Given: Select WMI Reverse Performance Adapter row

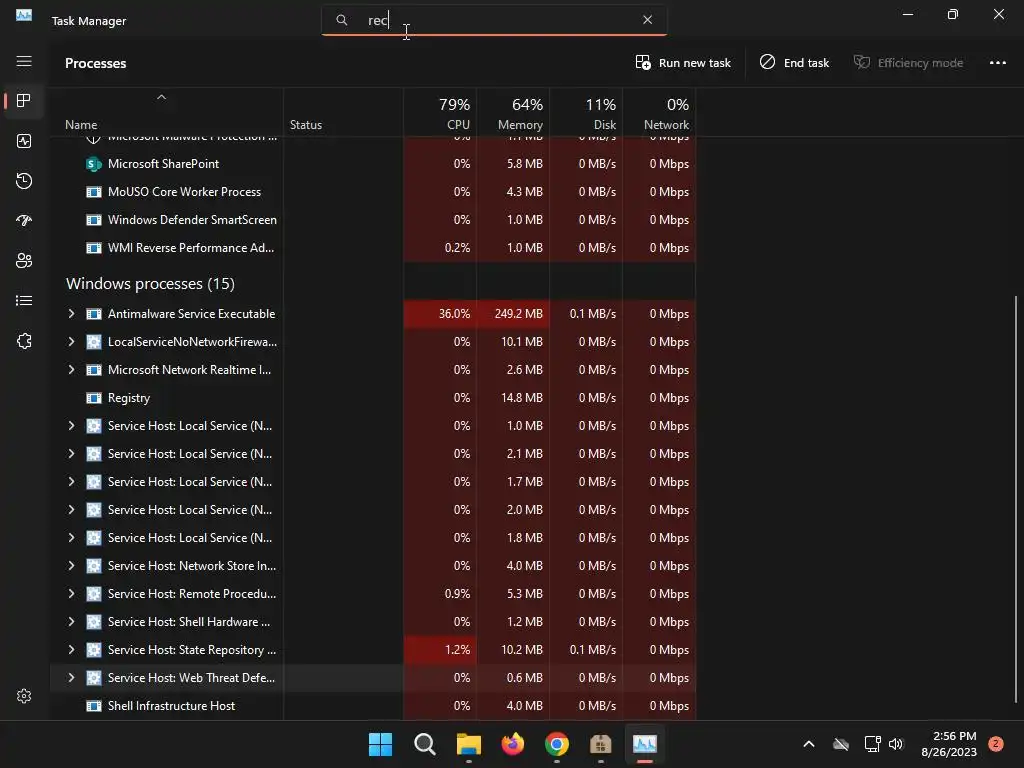Looking at the screenshot, I should tap(373, 248).
